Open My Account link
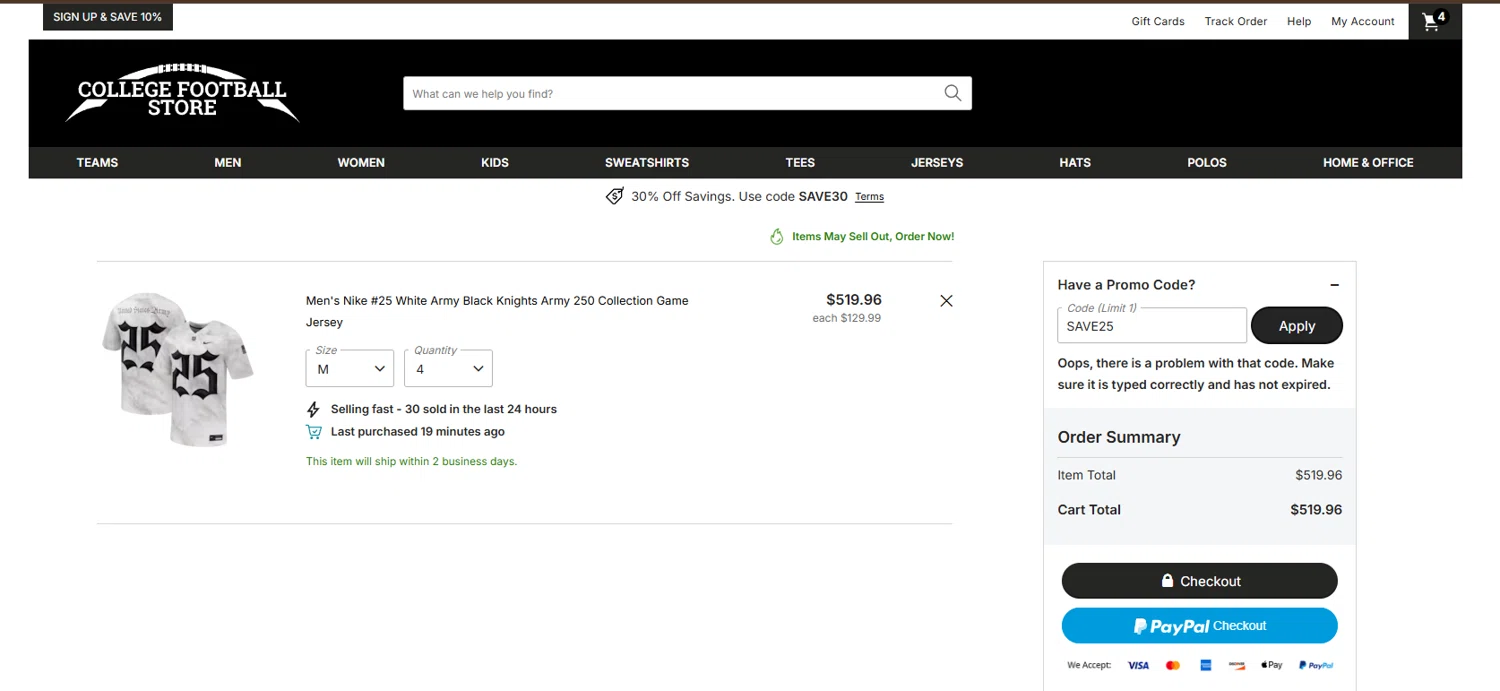The height and width of the screenshot is (691, 1500). pos(1363,21)
